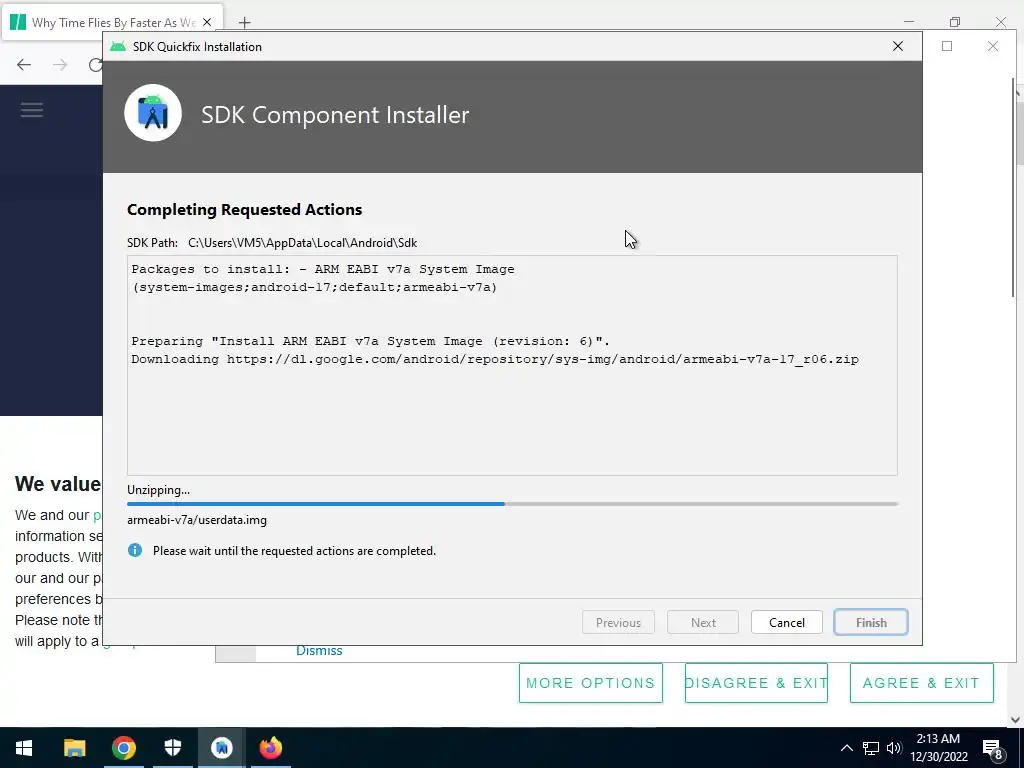Open File Explorer from the taskbar
Viewport: 1024px width, 768px height.
click(x=74, y=748)
